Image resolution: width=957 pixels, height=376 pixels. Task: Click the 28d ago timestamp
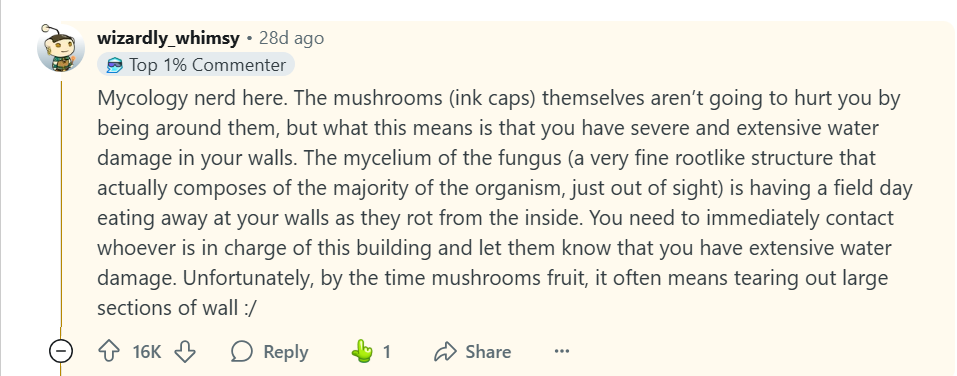[x=291, y=38]
